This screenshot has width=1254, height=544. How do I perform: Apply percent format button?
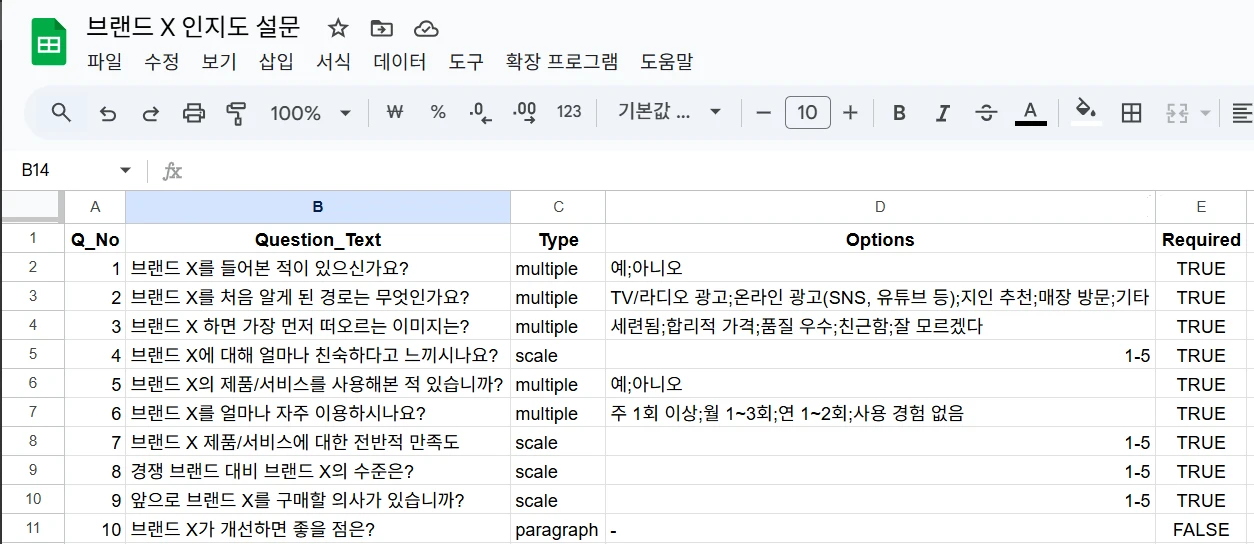438,113
